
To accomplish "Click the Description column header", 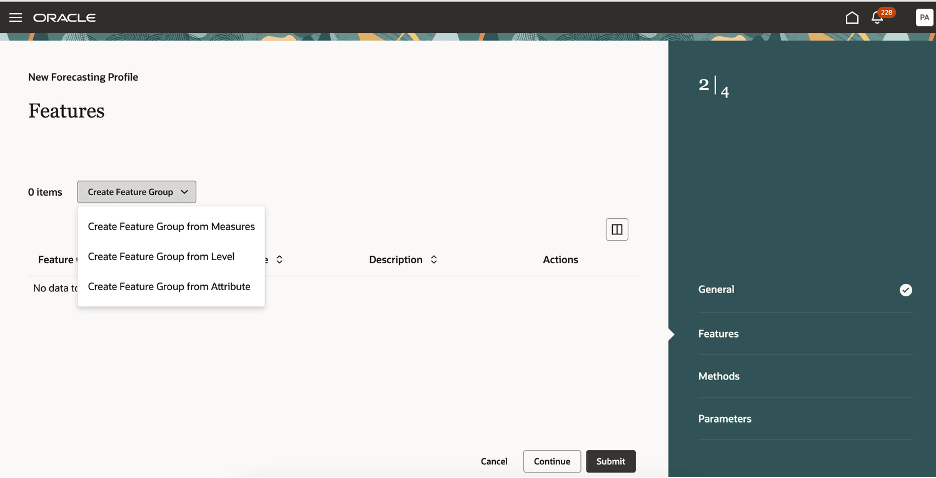I will coord(396,260).
